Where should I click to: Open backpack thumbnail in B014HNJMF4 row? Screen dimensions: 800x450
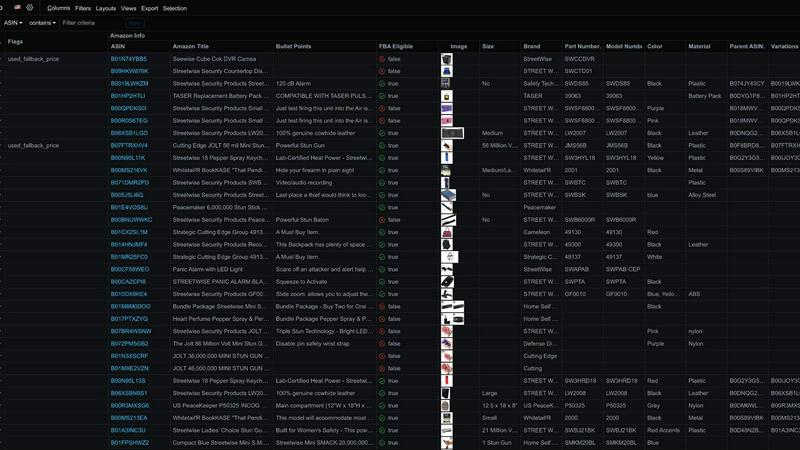[446, 244]
